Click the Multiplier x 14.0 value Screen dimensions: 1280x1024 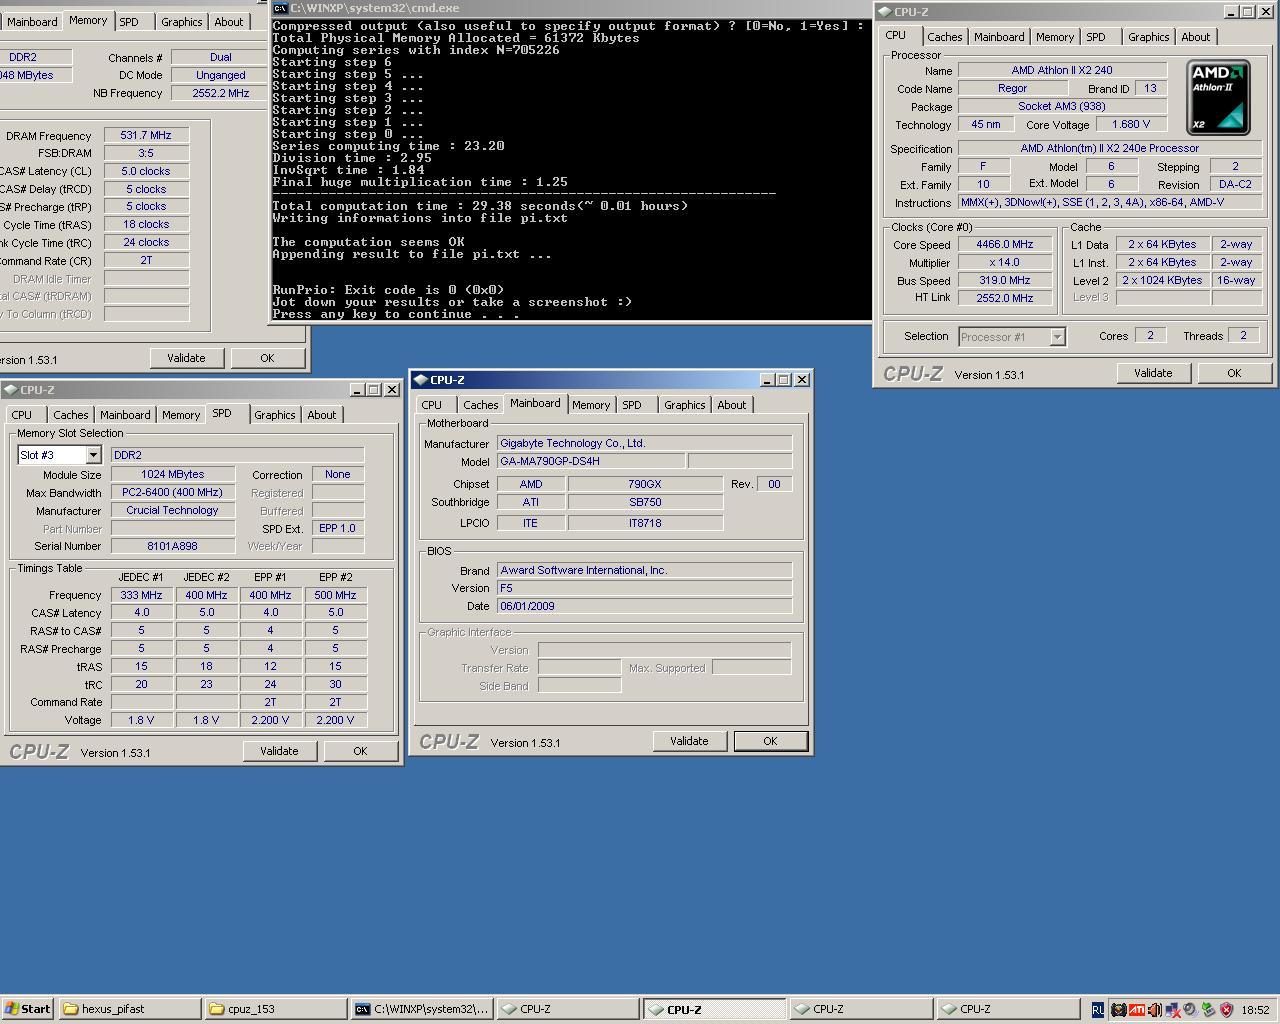pyautogui.click(x=1005, y=263)
